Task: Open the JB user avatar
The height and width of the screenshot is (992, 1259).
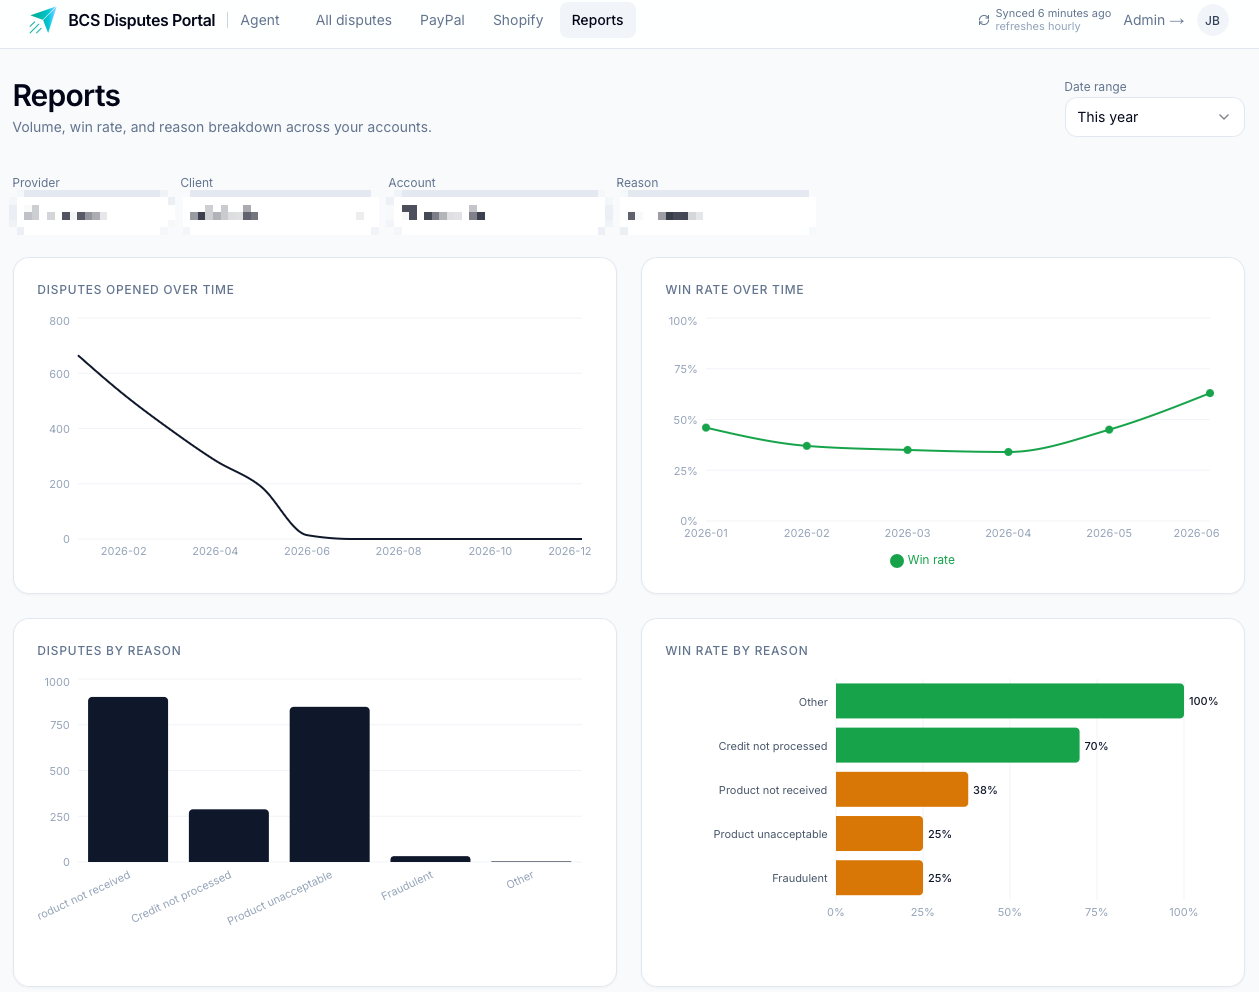Action: (1212, 20)
